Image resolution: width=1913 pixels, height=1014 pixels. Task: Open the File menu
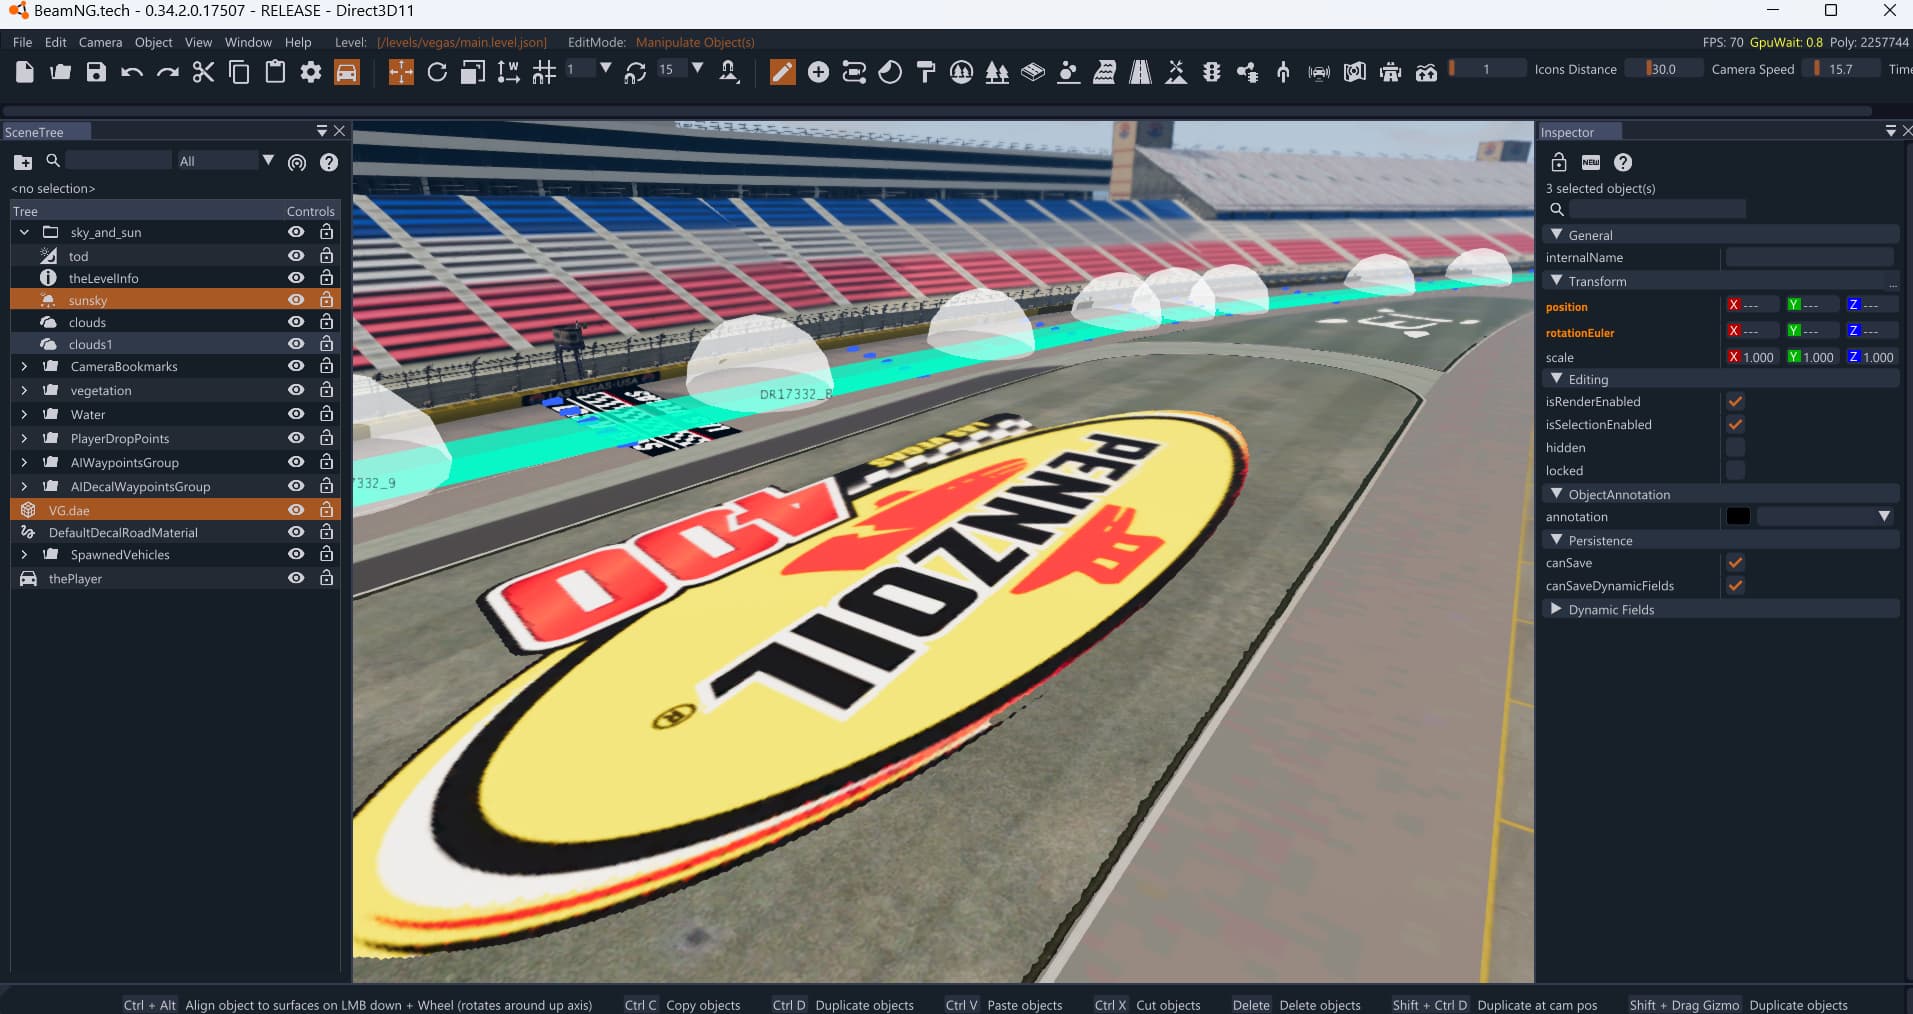point(22,42)
